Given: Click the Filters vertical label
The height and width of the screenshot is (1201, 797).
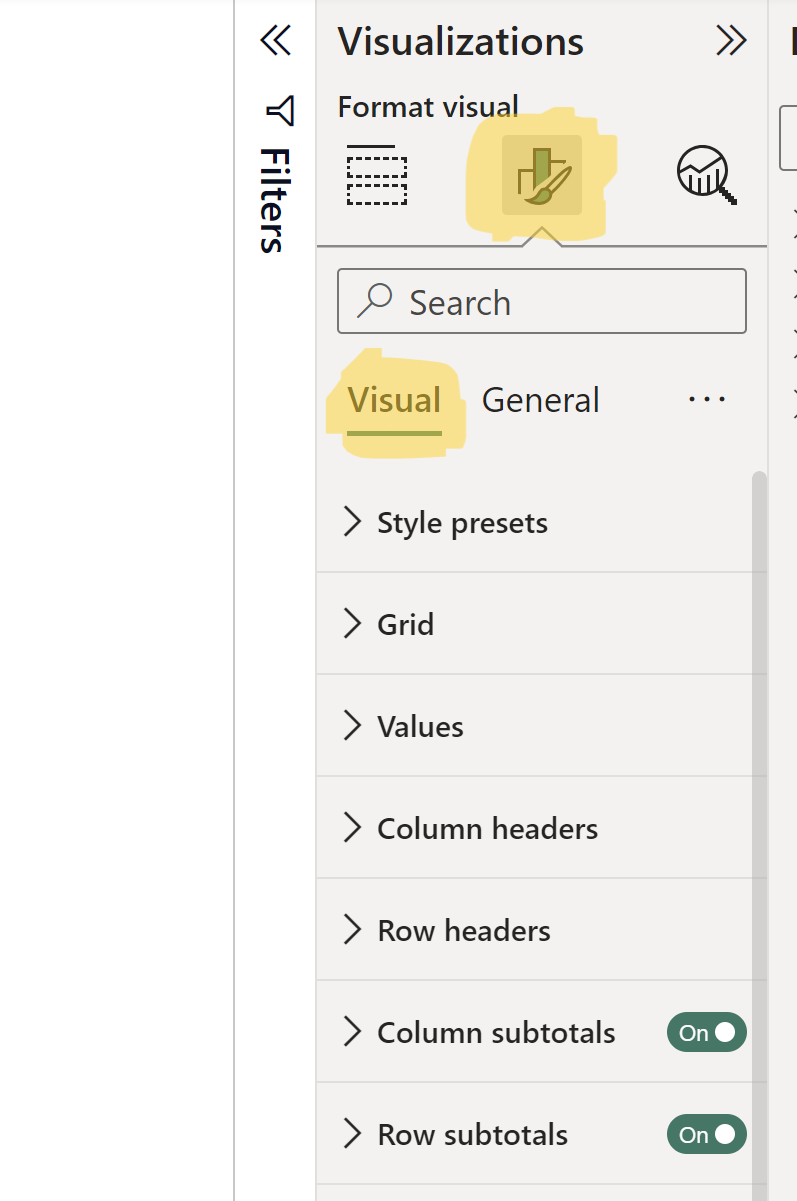Looking at the screenshot, I should point(274,200).
